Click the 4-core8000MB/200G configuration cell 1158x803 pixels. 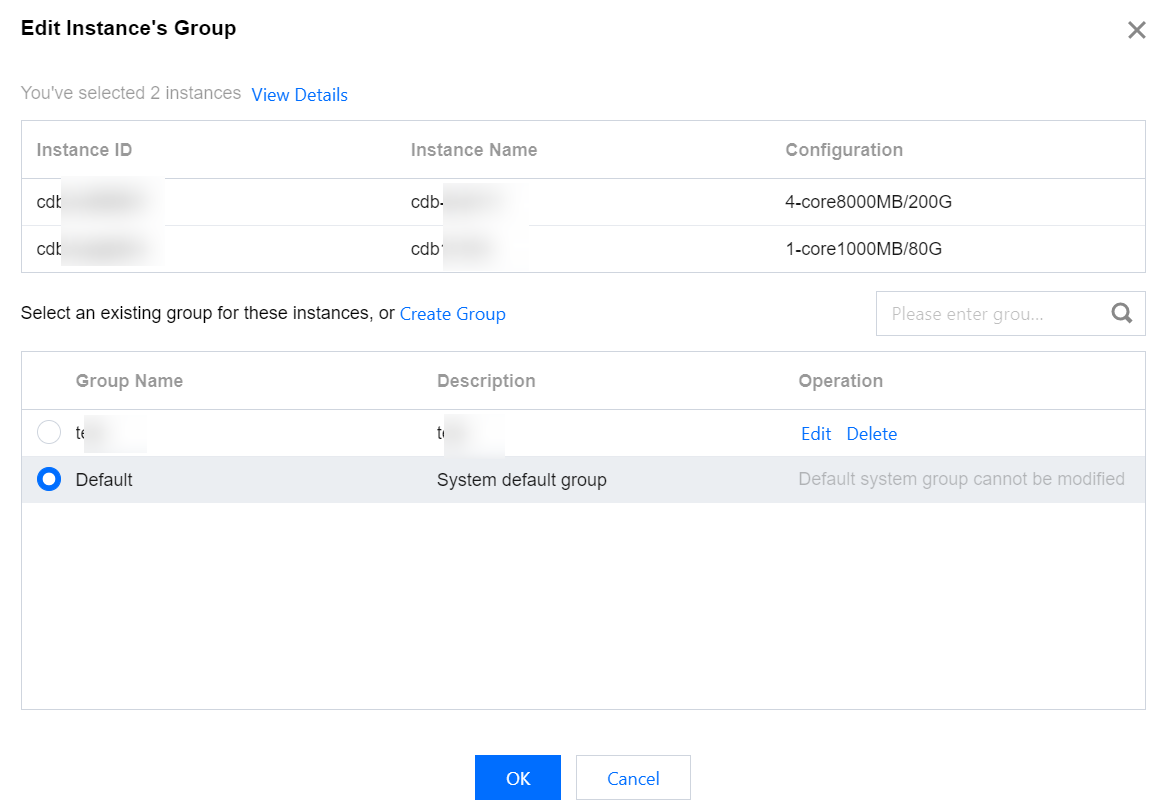(868, 202)
